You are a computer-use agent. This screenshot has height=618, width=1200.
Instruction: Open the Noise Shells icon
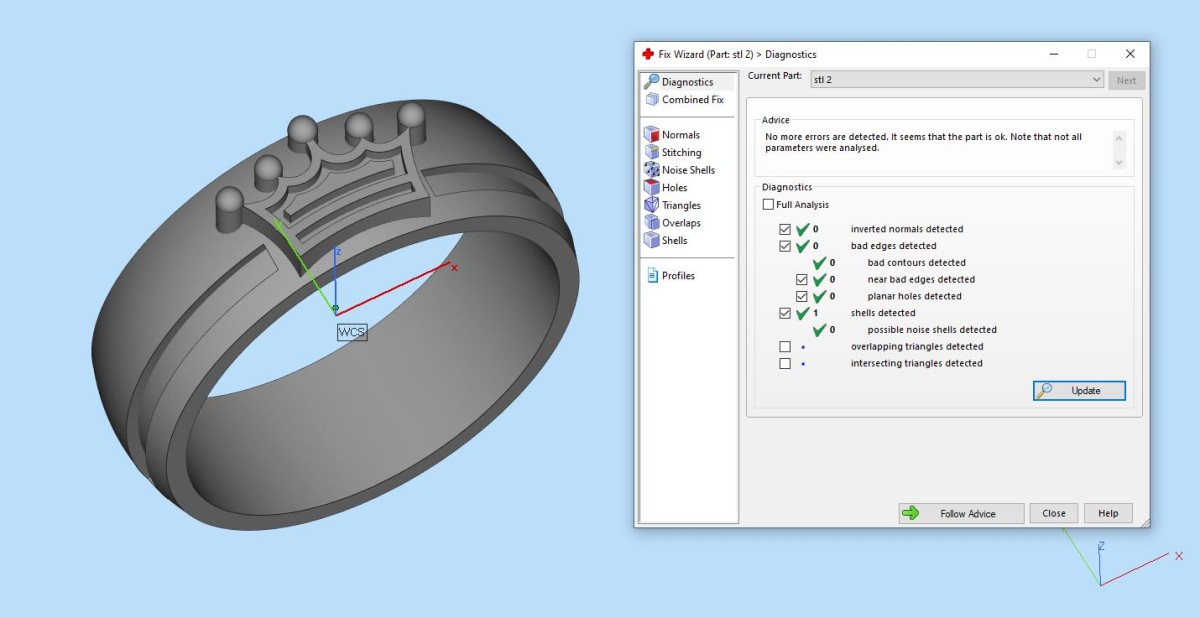tap(651, 170)
